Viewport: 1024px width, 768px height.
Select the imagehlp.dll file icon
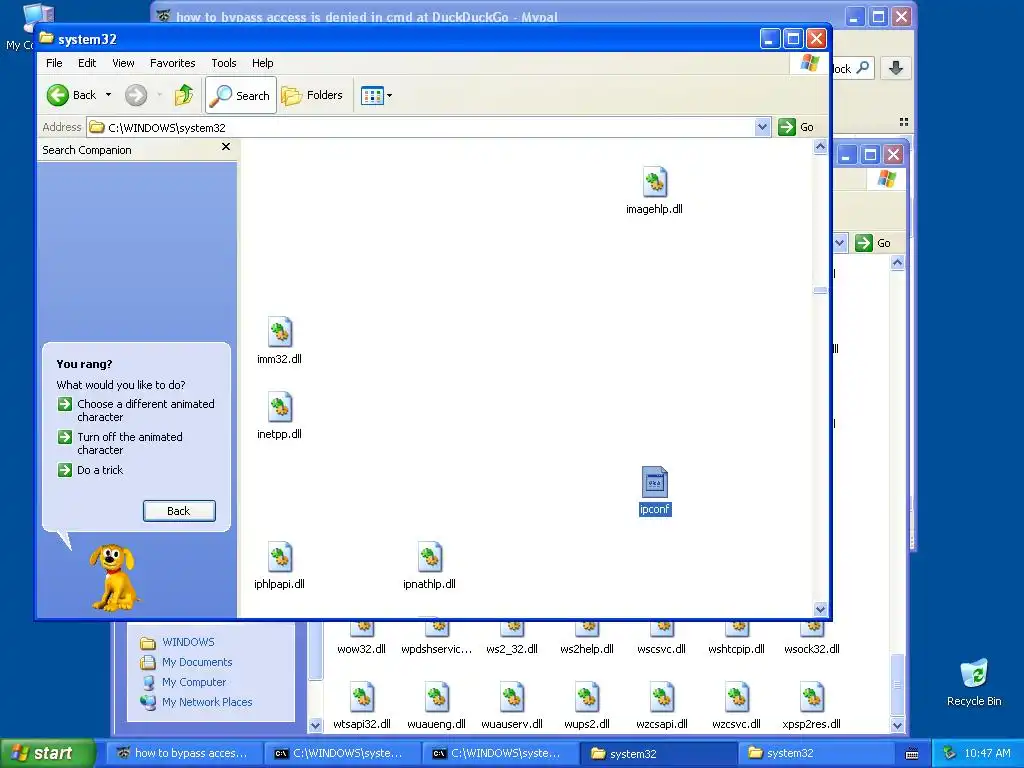[654, 182]
